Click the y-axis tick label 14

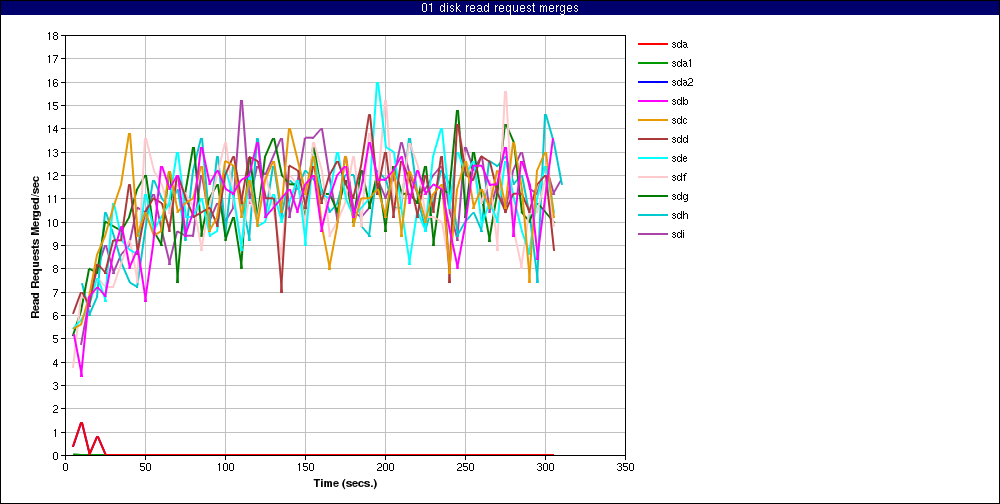pyautogui.click(x=54, y=129)
